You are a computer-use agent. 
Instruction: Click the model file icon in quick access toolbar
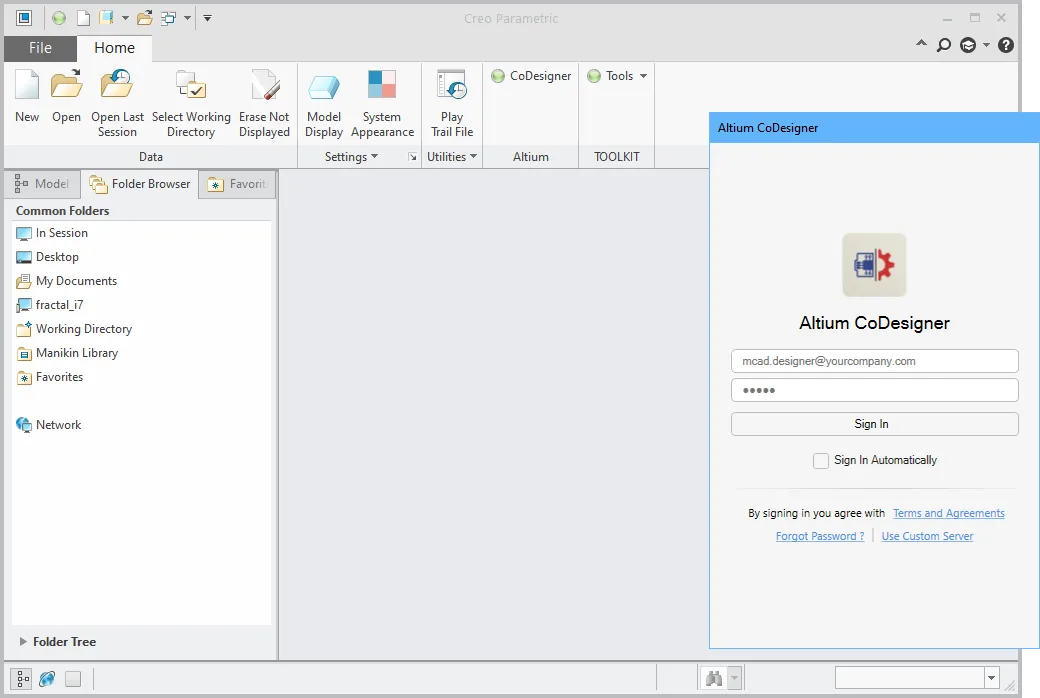pos(106,18)
